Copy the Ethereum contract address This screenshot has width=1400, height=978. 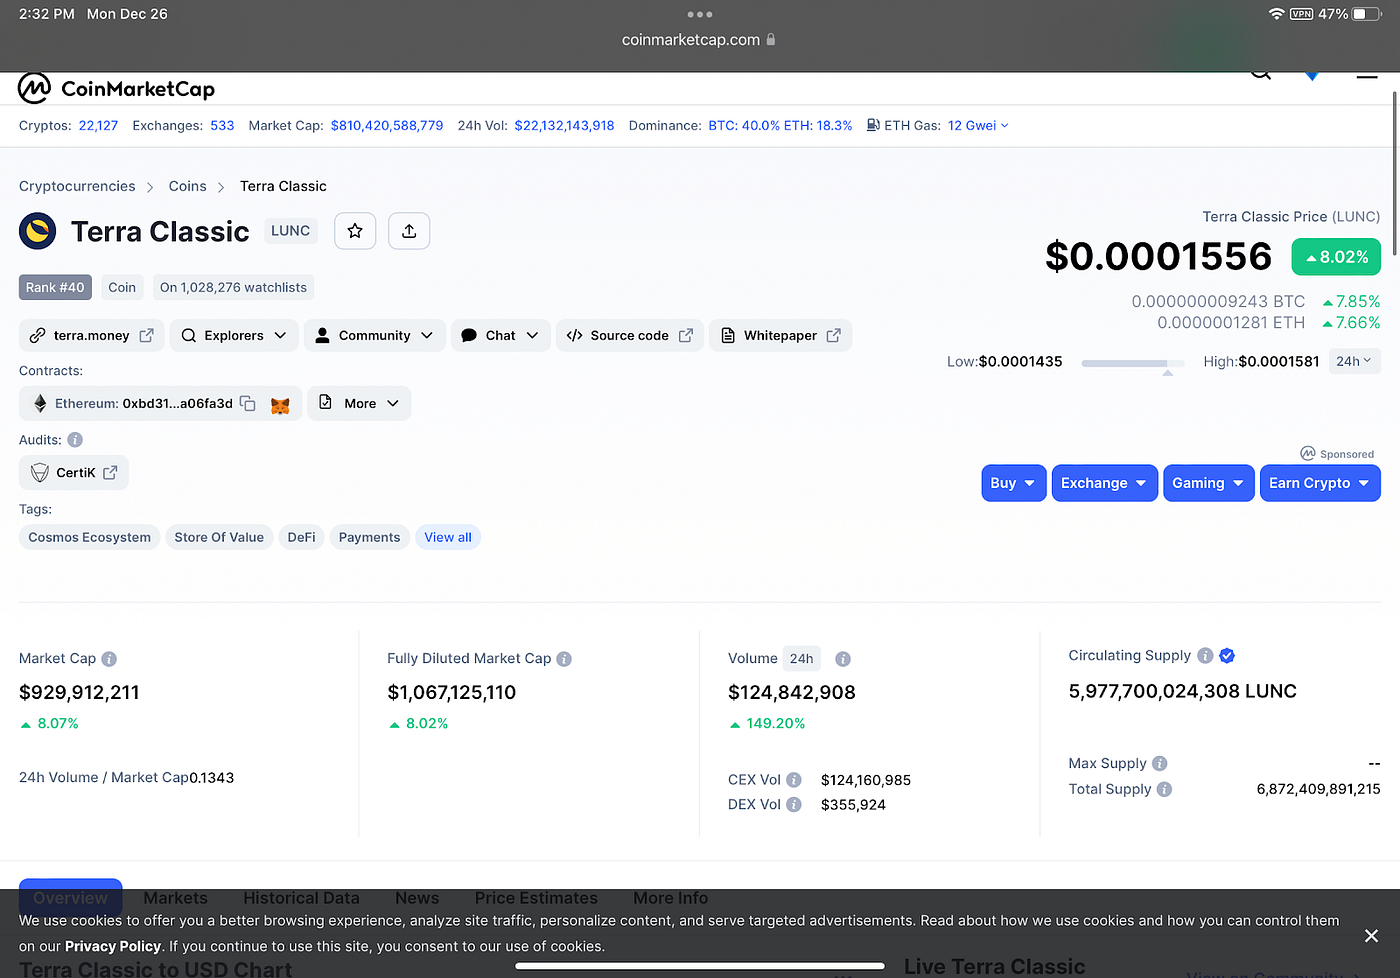[247, 403]
